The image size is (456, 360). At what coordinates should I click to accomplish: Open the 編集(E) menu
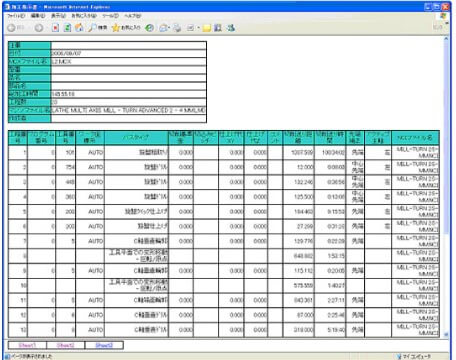tap(38, 16)
